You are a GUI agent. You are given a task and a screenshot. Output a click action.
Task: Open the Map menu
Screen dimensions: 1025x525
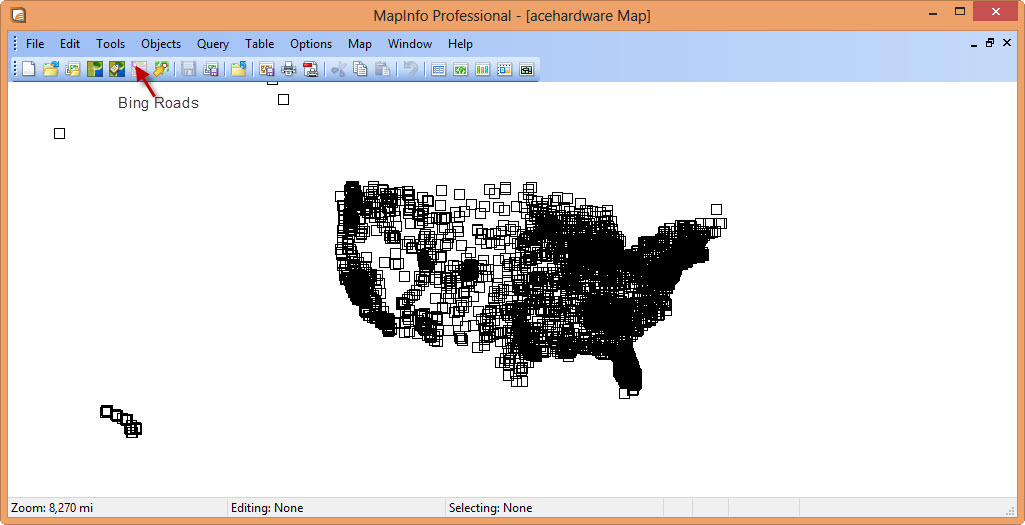[x=360, y=44]
